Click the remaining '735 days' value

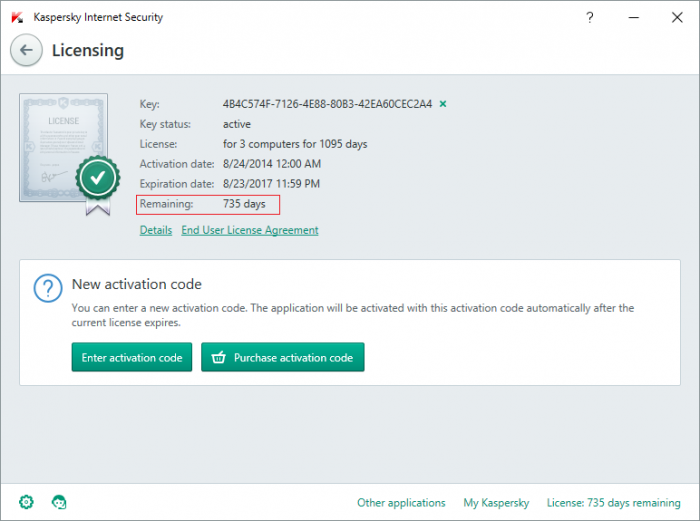(x=244, y=204)
